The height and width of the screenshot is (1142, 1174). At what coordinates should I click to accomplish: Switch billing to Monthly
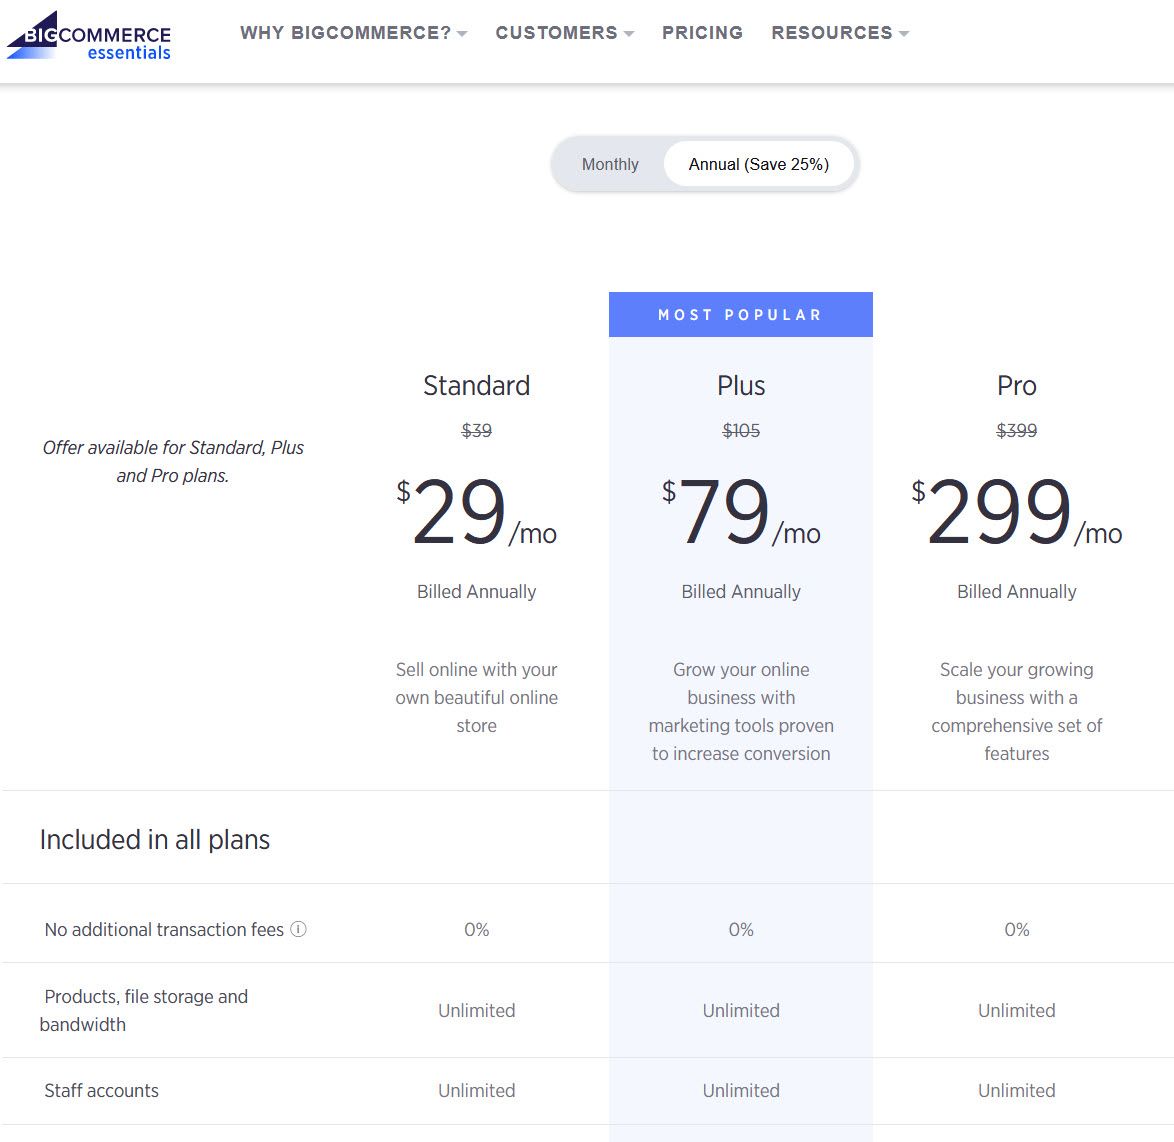tap(610, 164)
